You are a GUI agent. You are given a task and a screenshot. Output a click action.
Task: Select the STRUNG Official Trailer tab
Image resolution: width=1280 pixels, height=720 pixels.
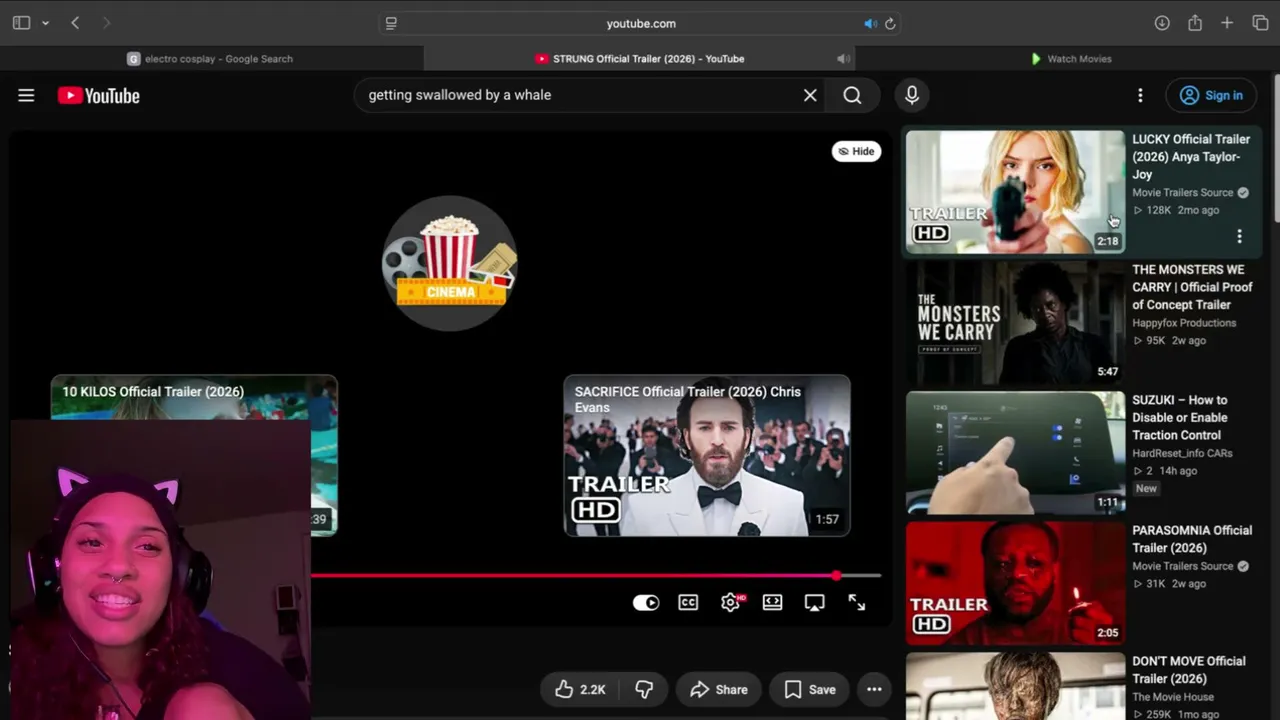(640, 59)
